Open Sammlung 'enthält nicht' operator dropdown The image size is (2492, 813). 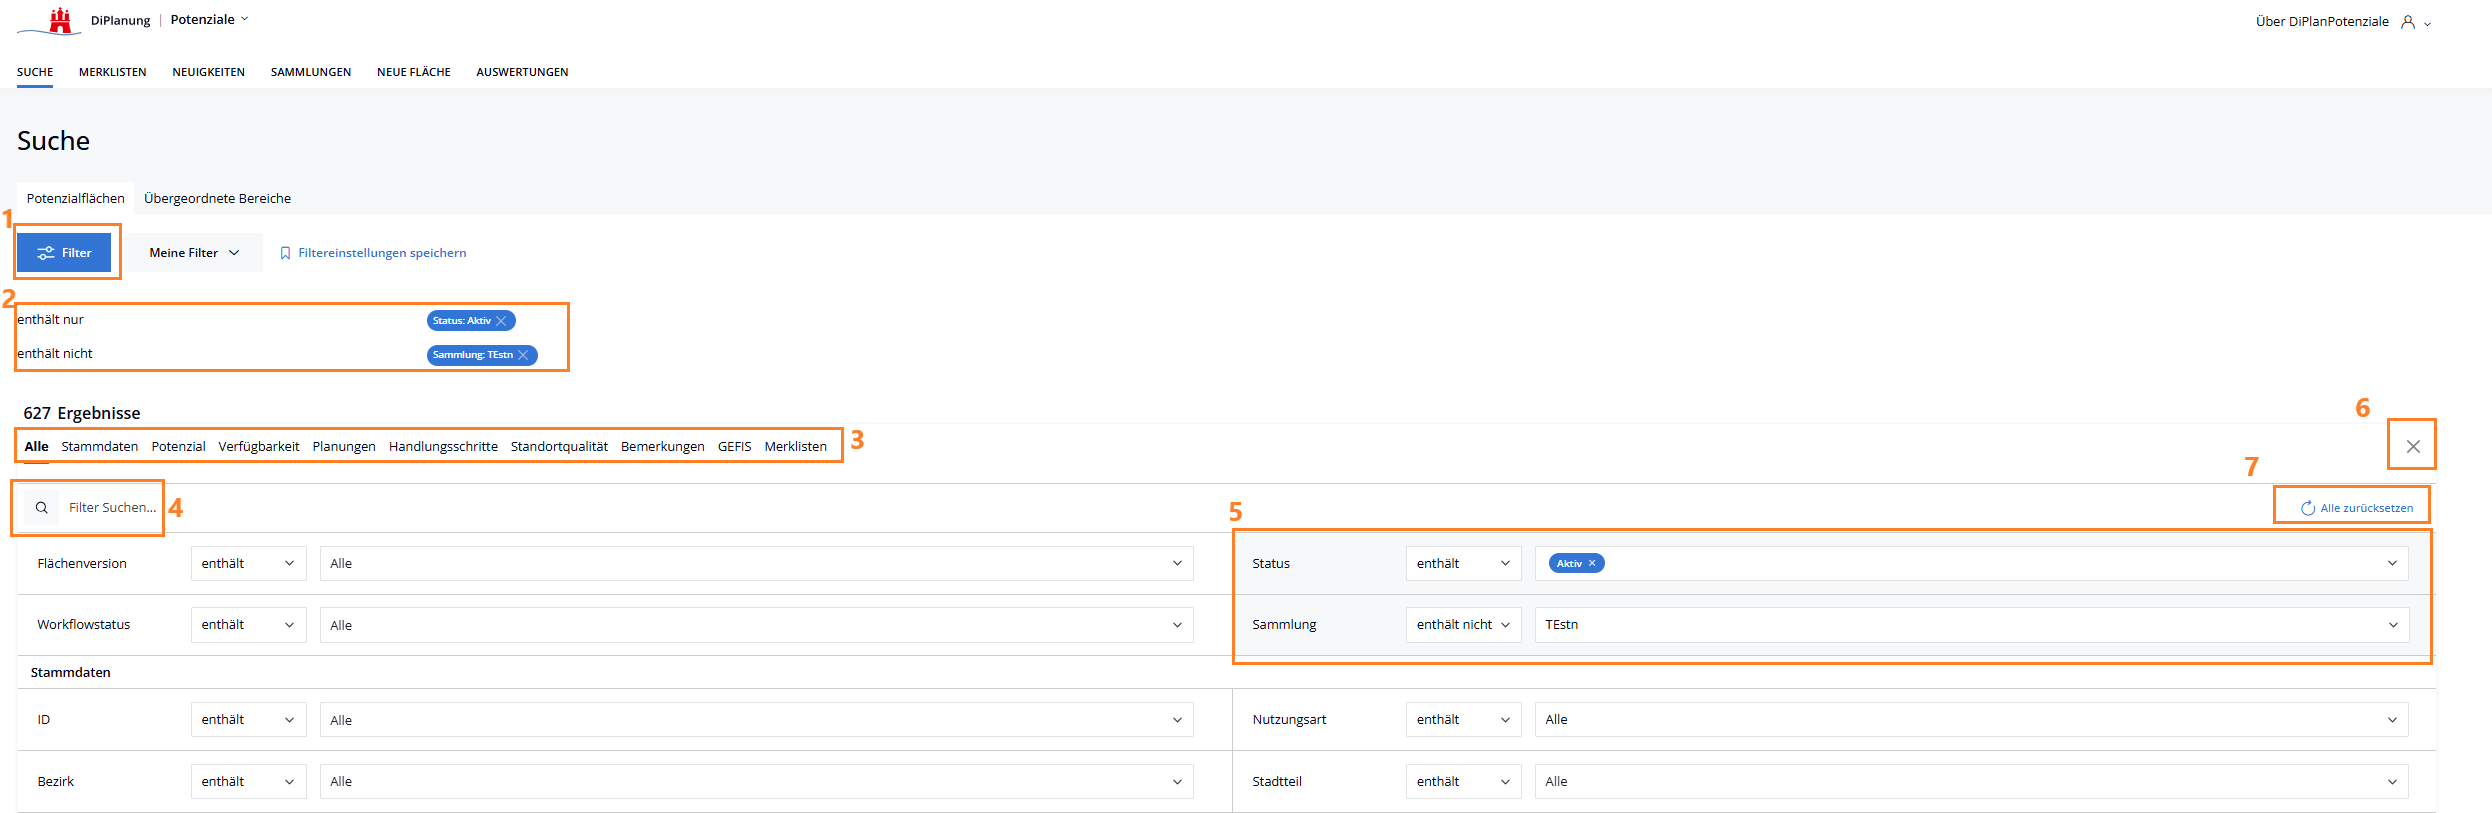[x=1462, y=625]
